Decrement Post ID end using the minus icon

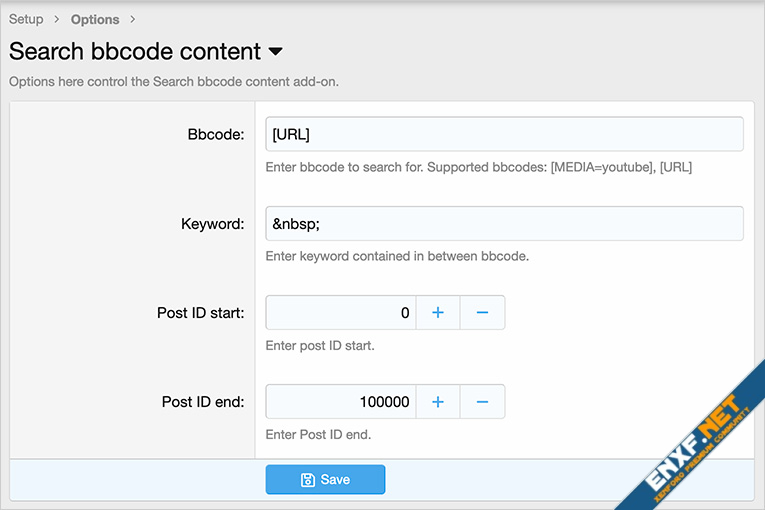pos(482,402)
